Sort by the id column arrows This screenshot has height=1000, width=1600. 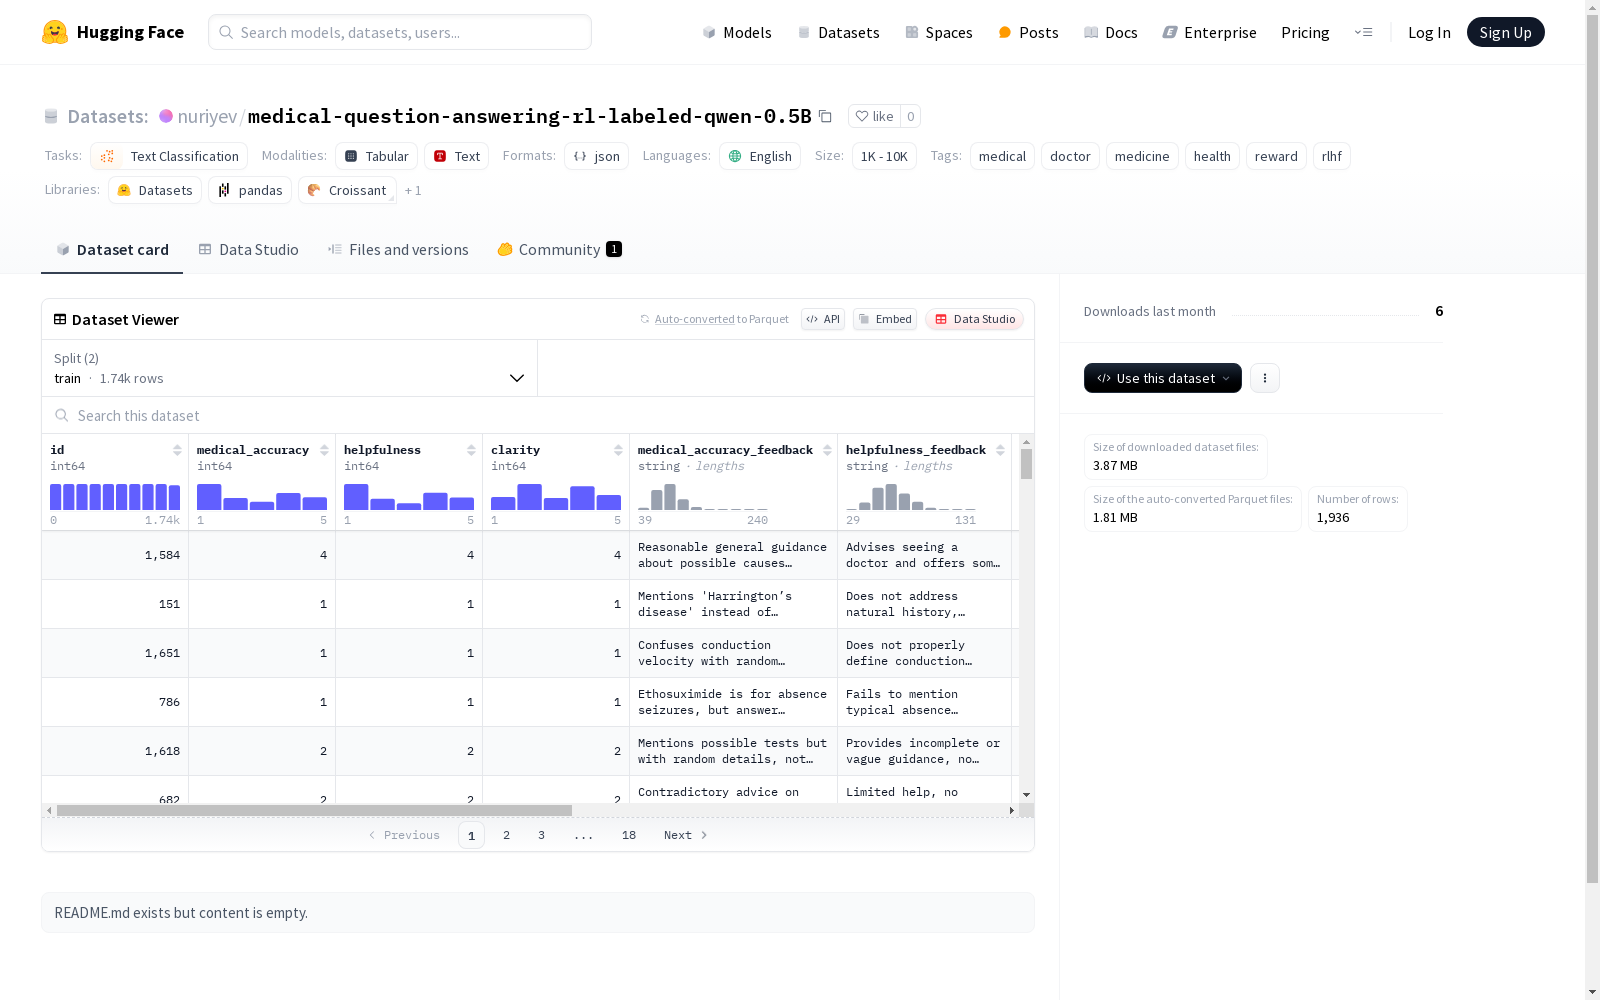pos(177,450)
